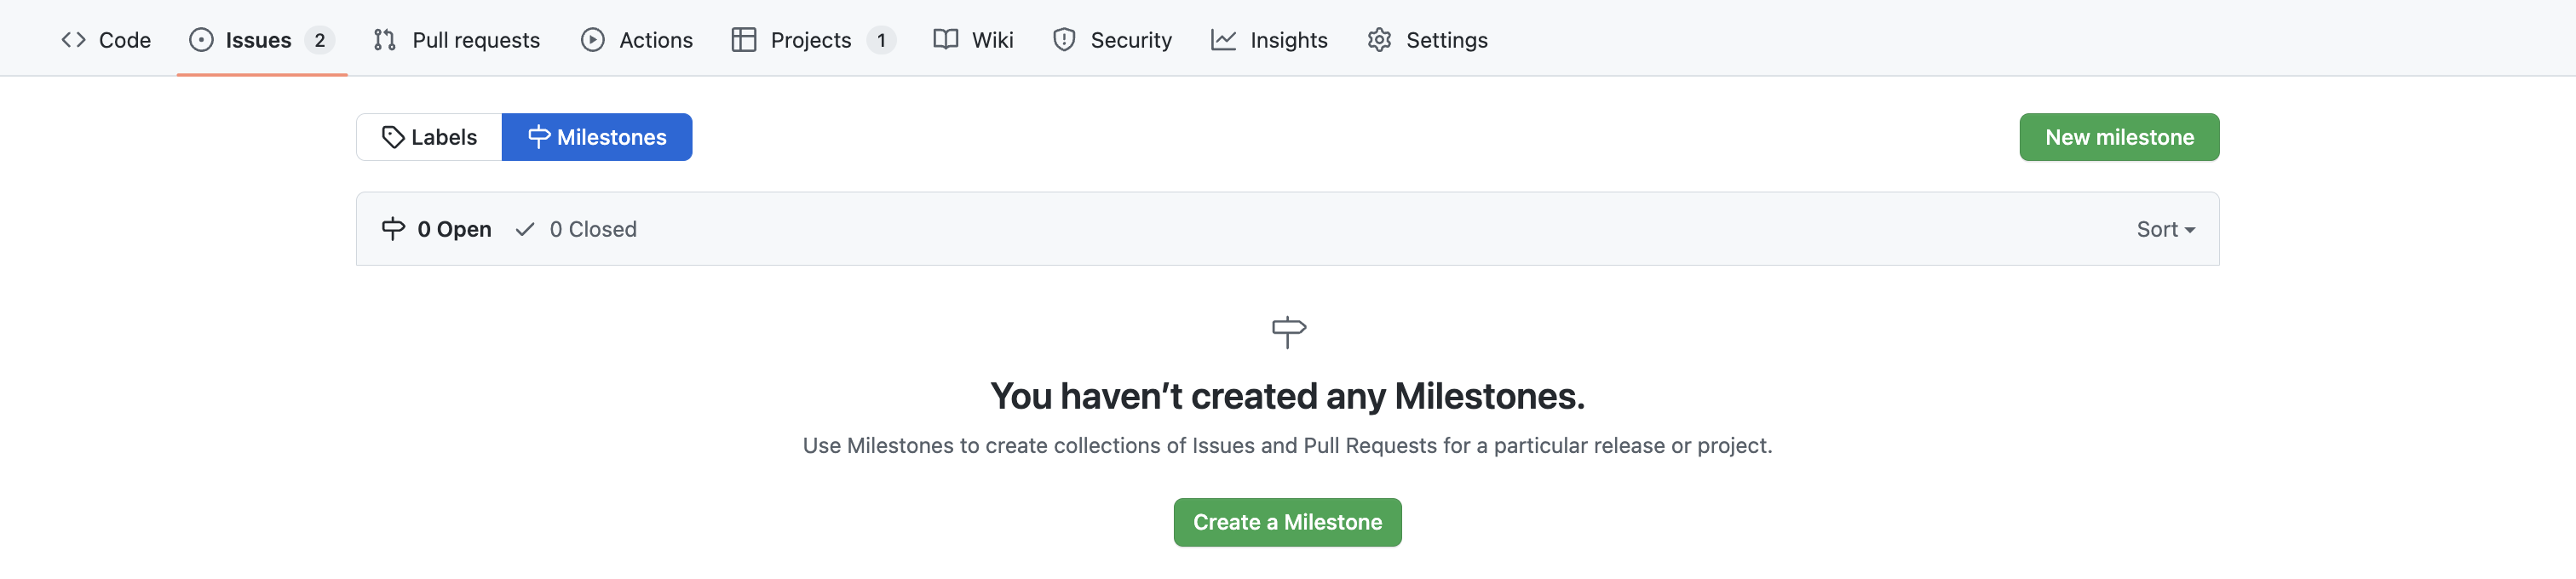Click the New milestone button
Image resolution: width=2576 pixels, height=579 pixels.
pos(2118,138)
